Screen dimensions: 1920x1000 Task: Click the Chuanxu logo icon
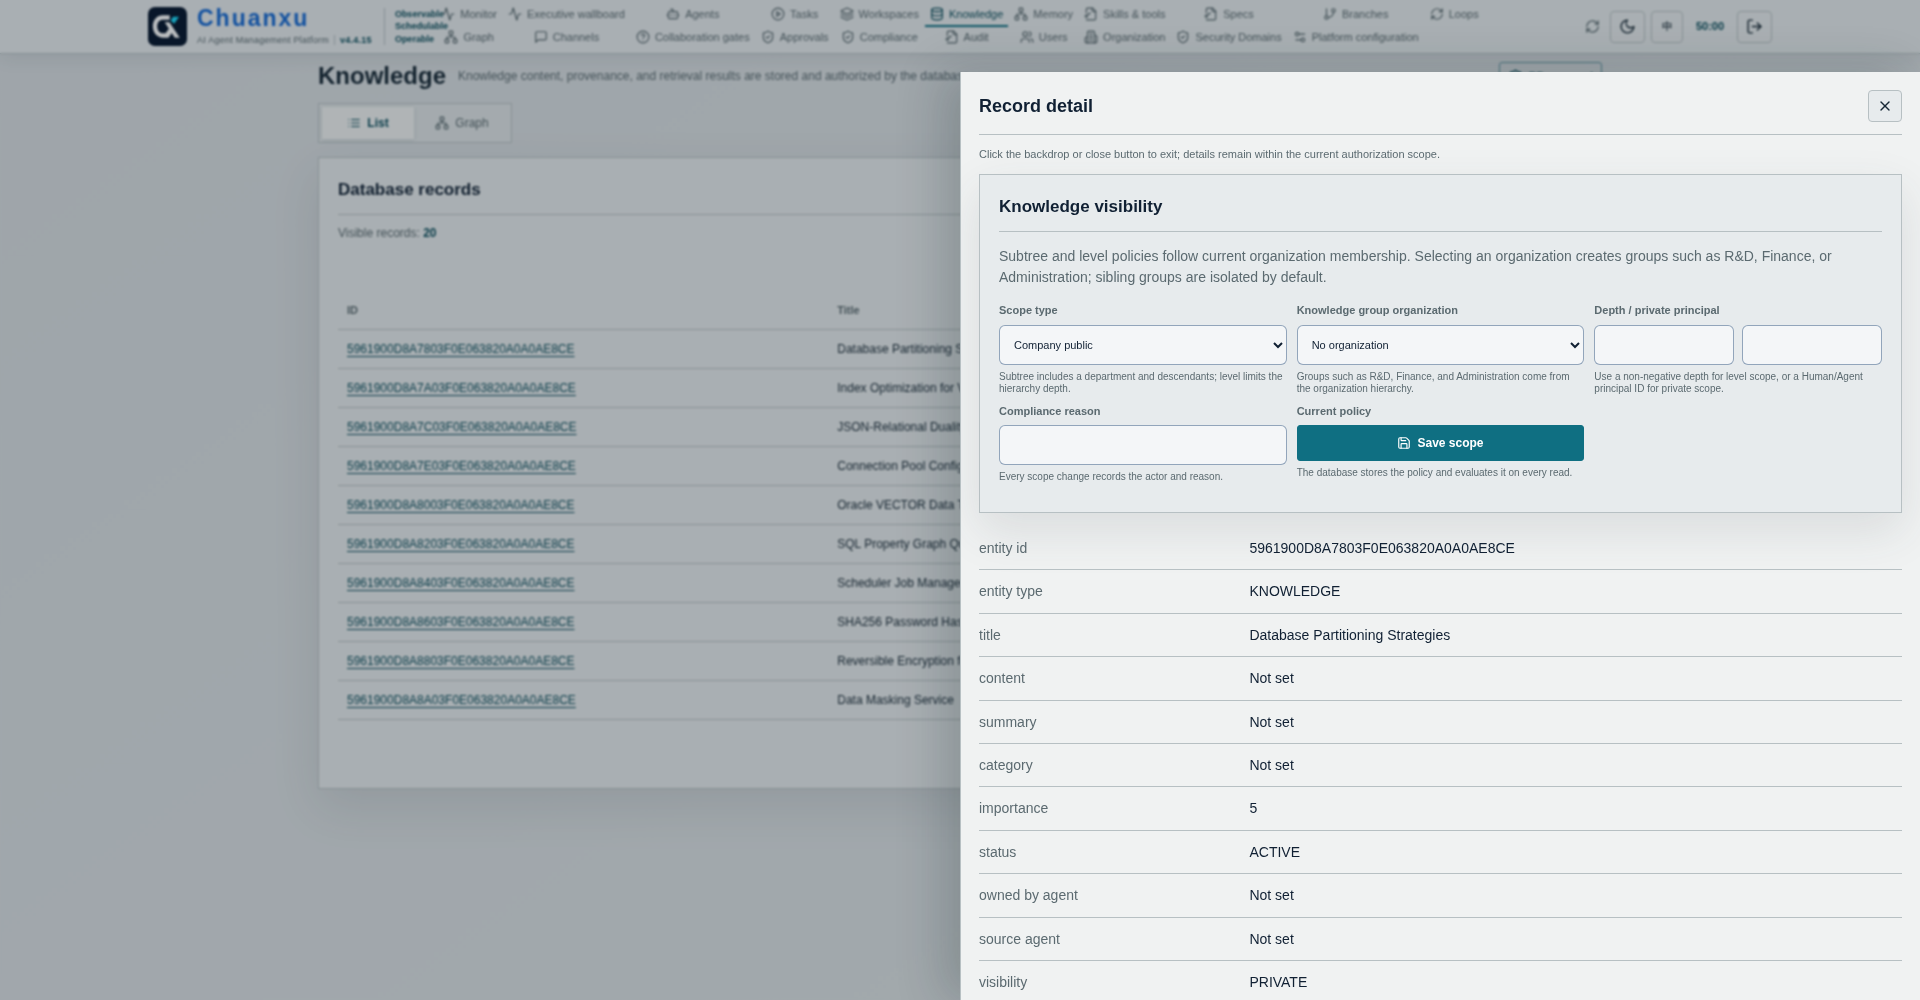point(167,26)
